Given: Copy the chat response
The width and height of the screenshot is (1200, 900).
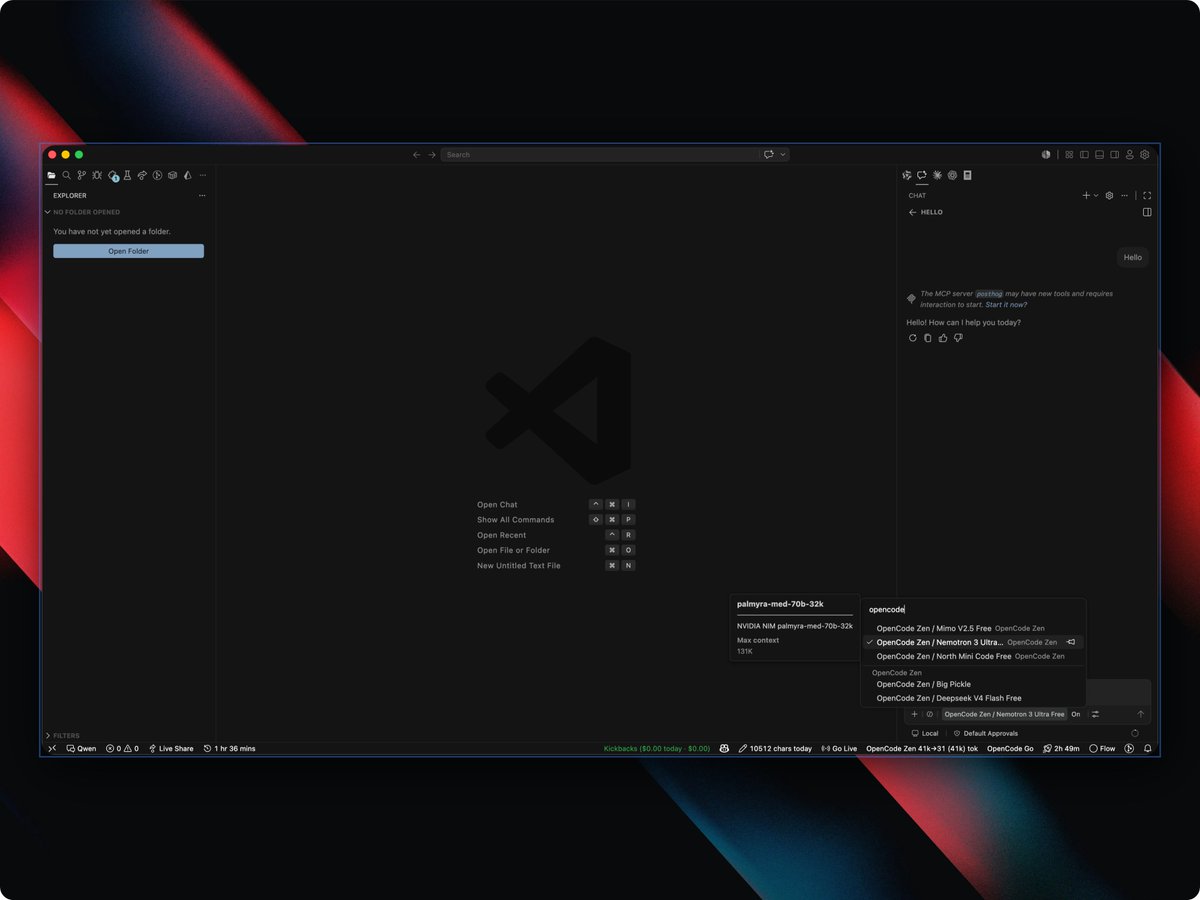Looking at the screenshot, I should [927, 338].
